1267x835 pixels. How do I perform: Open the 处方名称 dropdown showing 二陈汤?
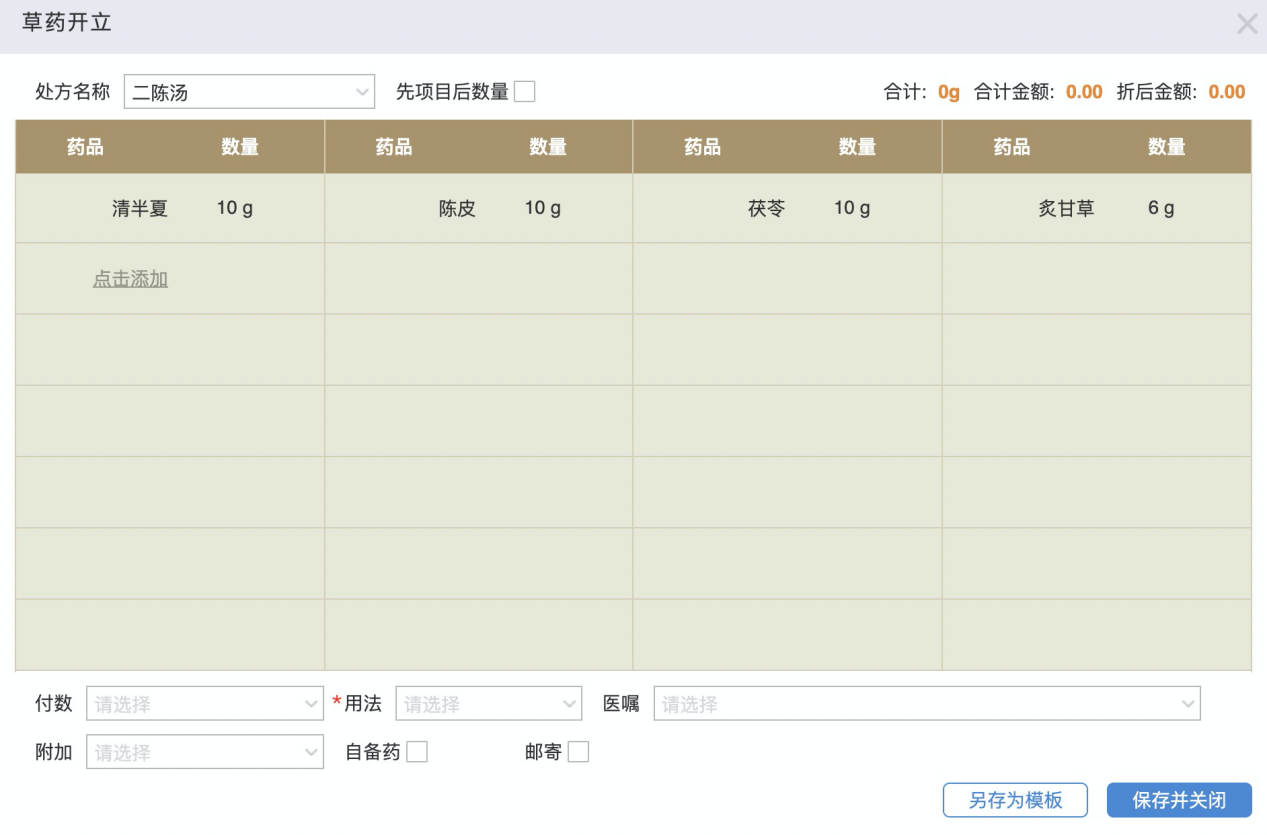[248, 91]
